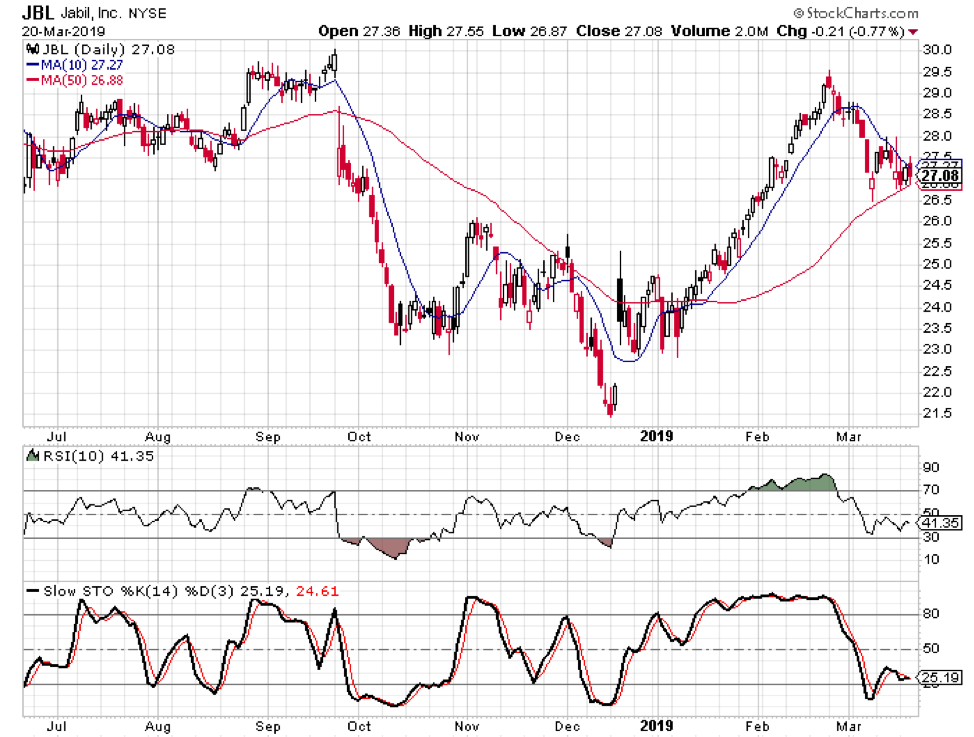Viewport: 974px width, 737px height.
Task: Click the 'JBL (Daily) 27.08' legend text
Action: (x=108, y=49)
